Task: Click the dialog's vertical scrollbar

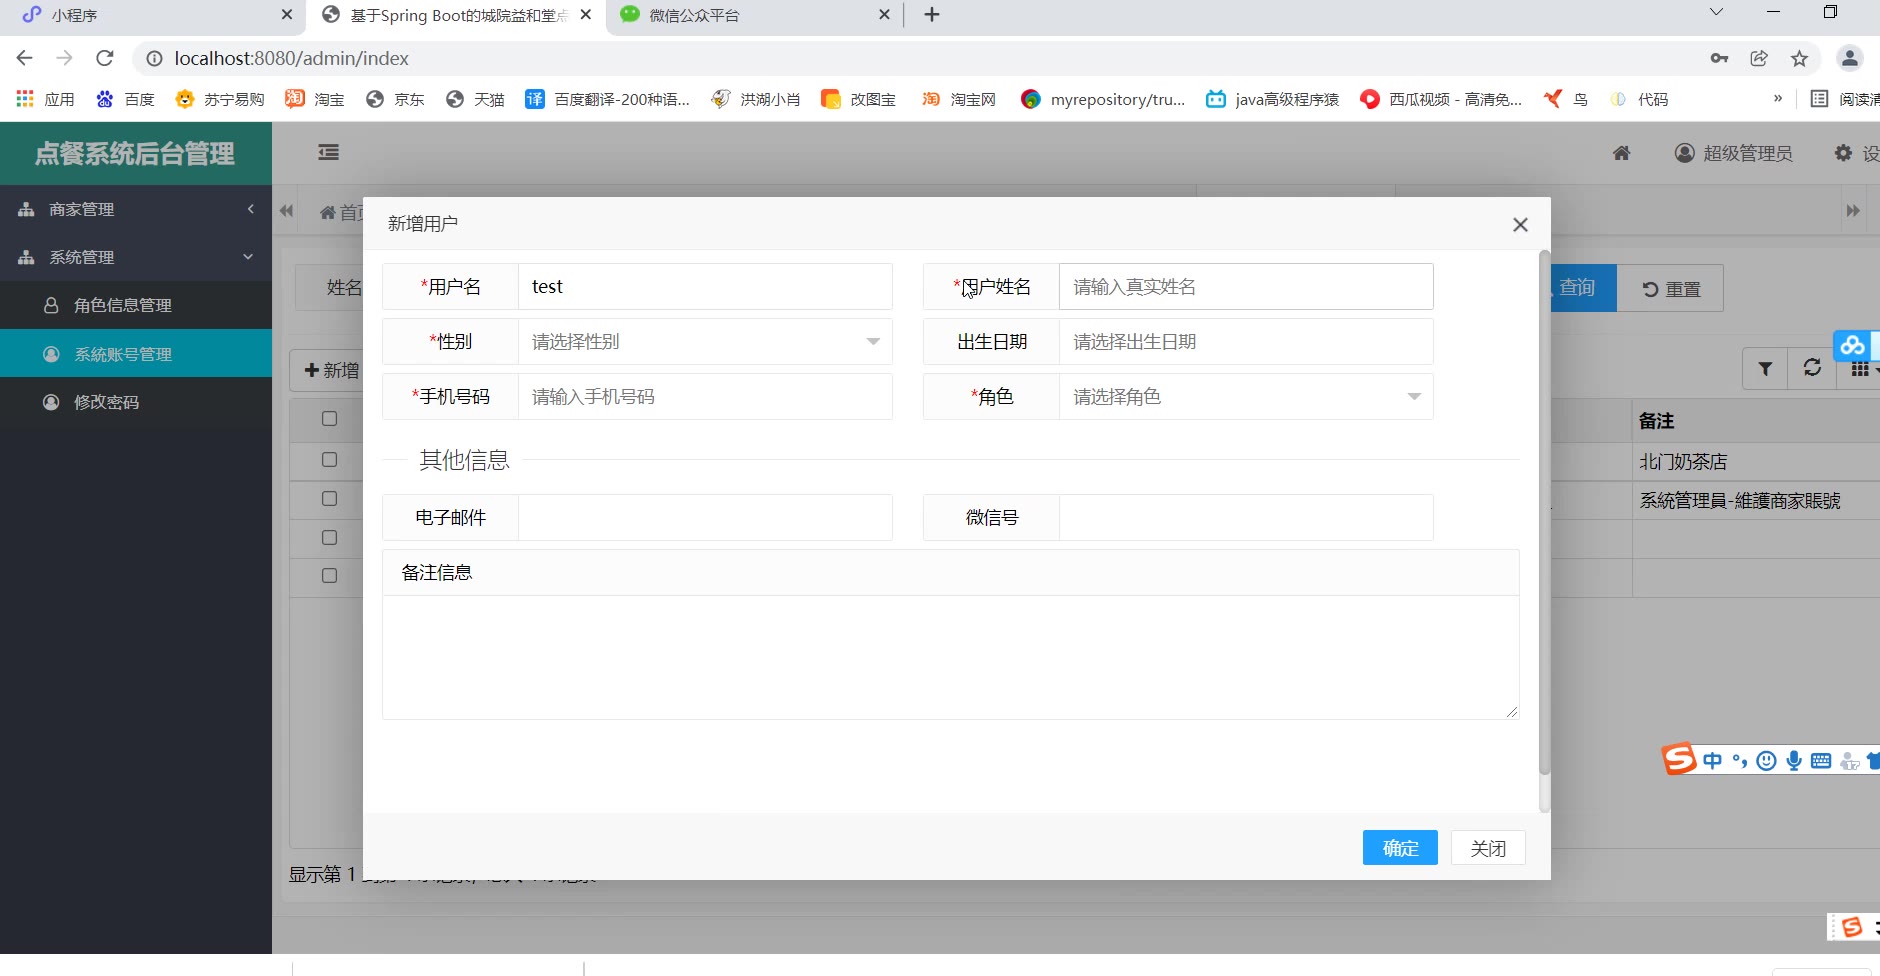Action: click(x=1544, y=512)
